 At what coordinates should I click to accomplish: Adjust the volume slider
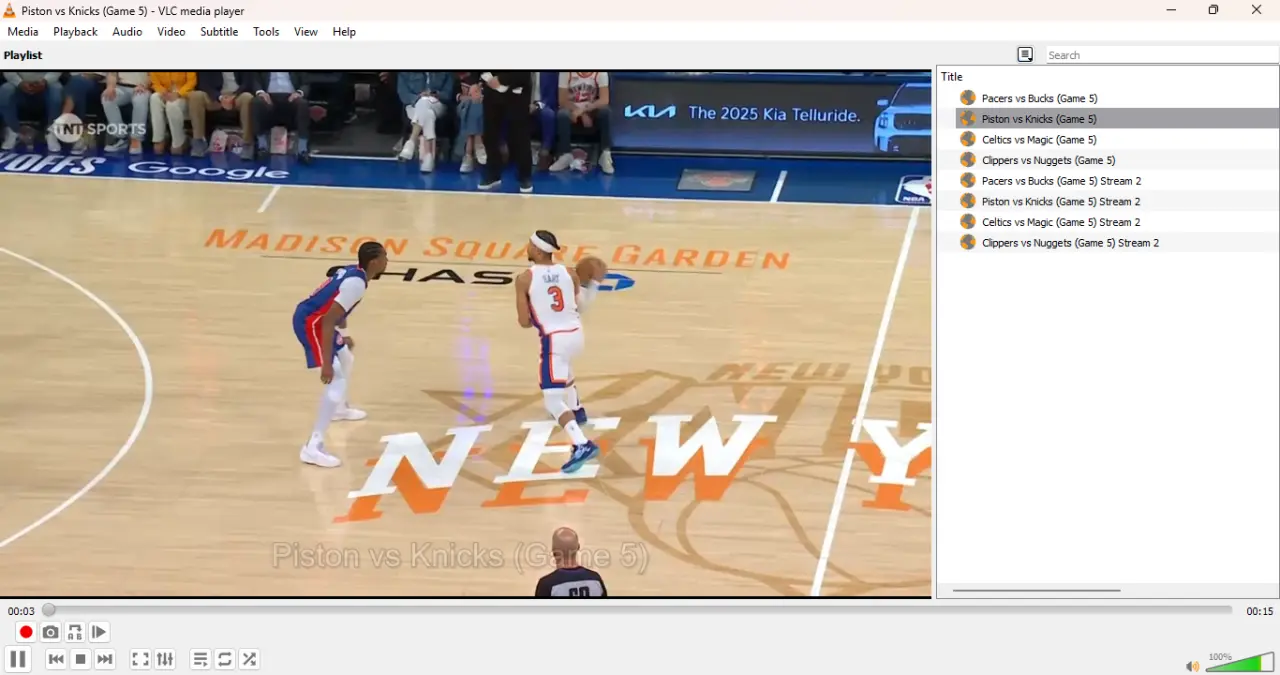[1240, 662]
